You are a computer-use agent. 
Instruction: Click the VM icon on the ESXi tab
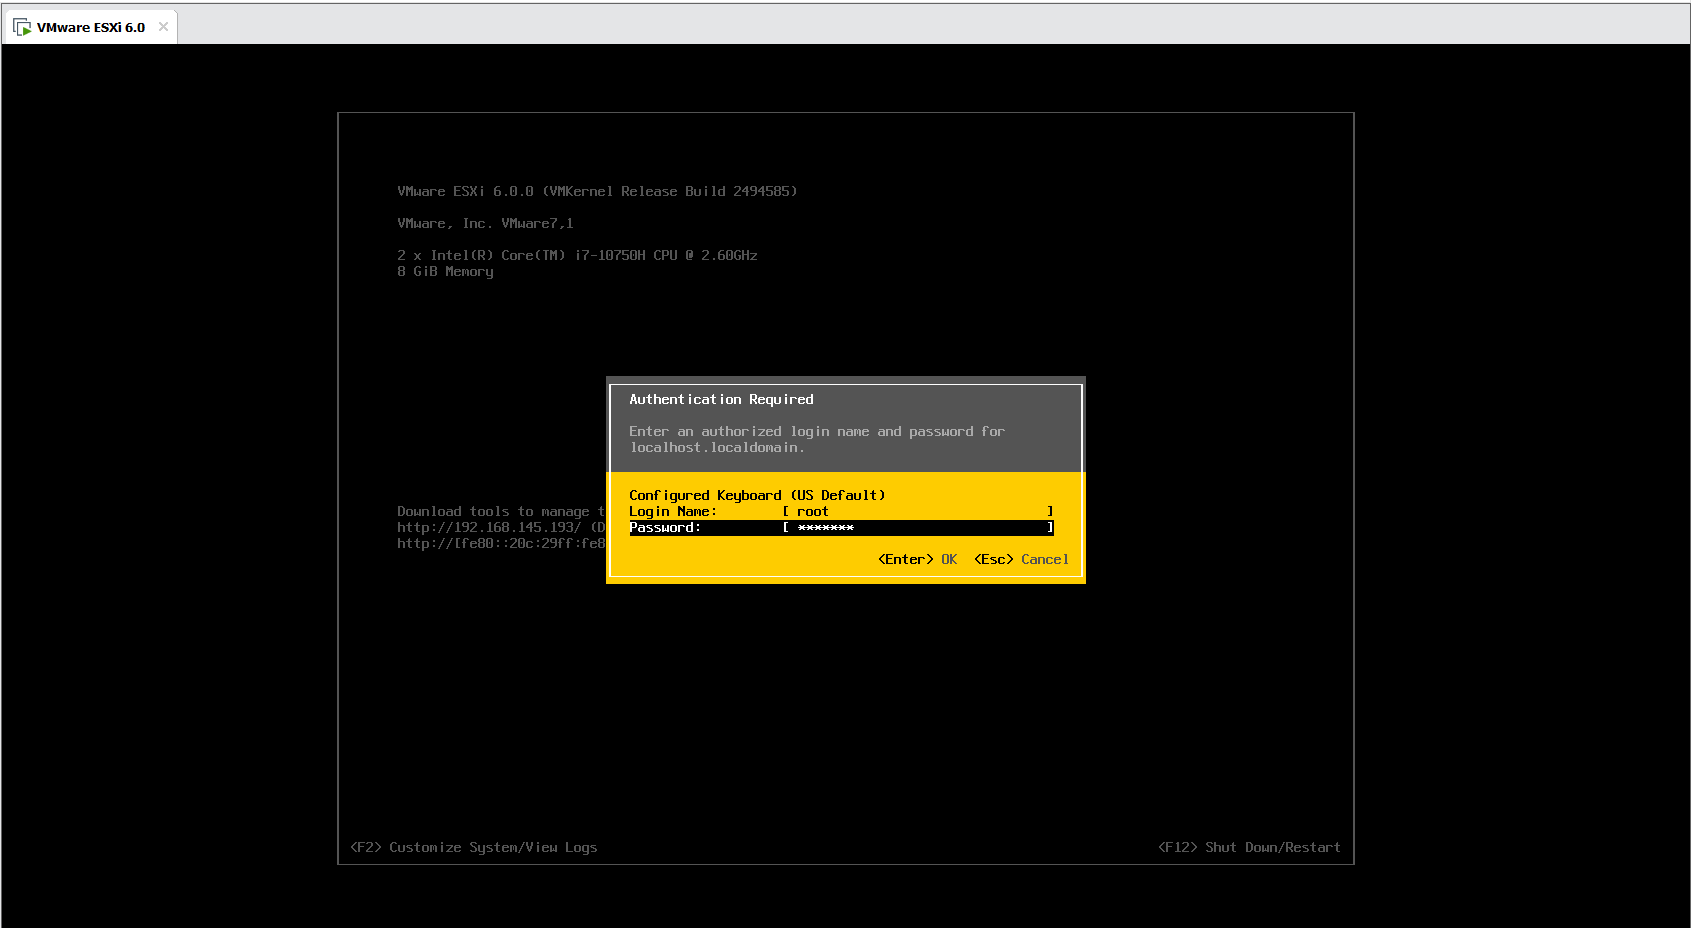(22, 27)
